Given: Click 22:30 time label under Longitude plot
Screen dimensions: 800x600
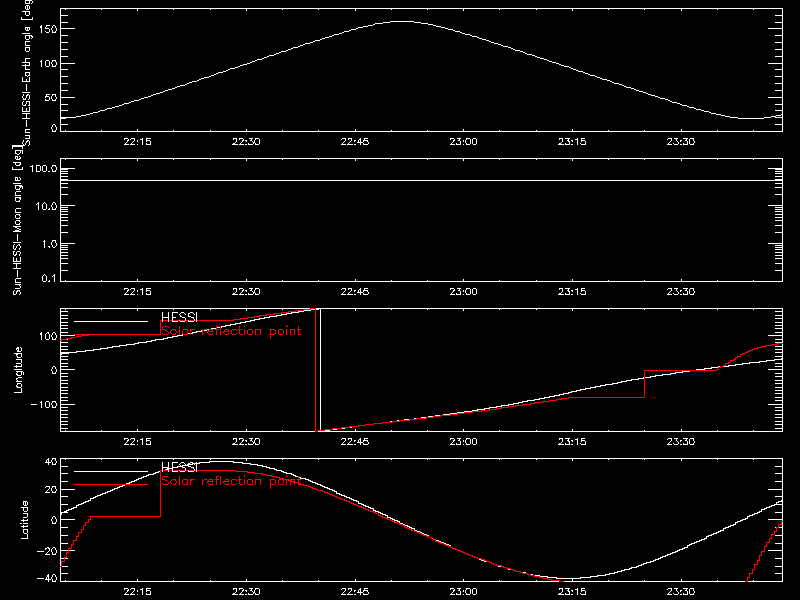Looking at the screenshot, I should [x=246, y=442].
